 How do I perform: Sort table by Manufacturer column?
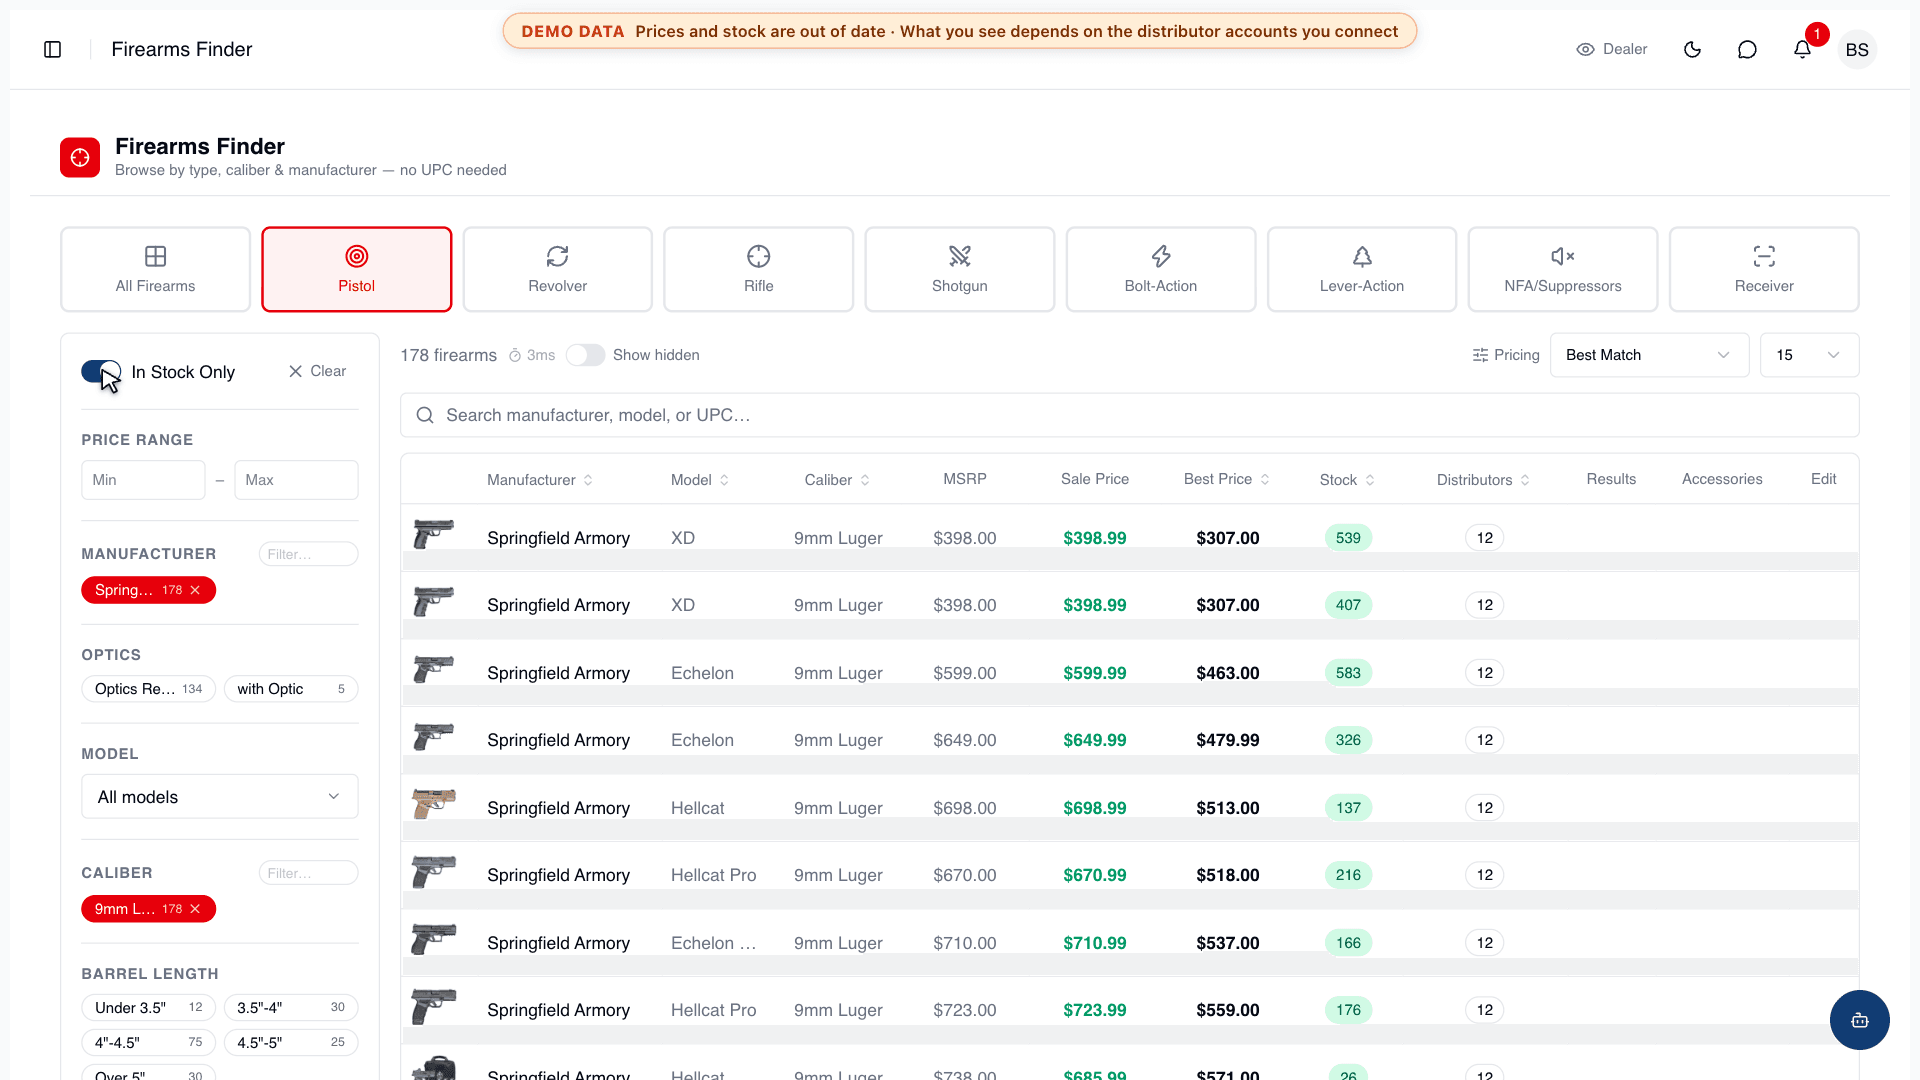click(x=540, y=480)
